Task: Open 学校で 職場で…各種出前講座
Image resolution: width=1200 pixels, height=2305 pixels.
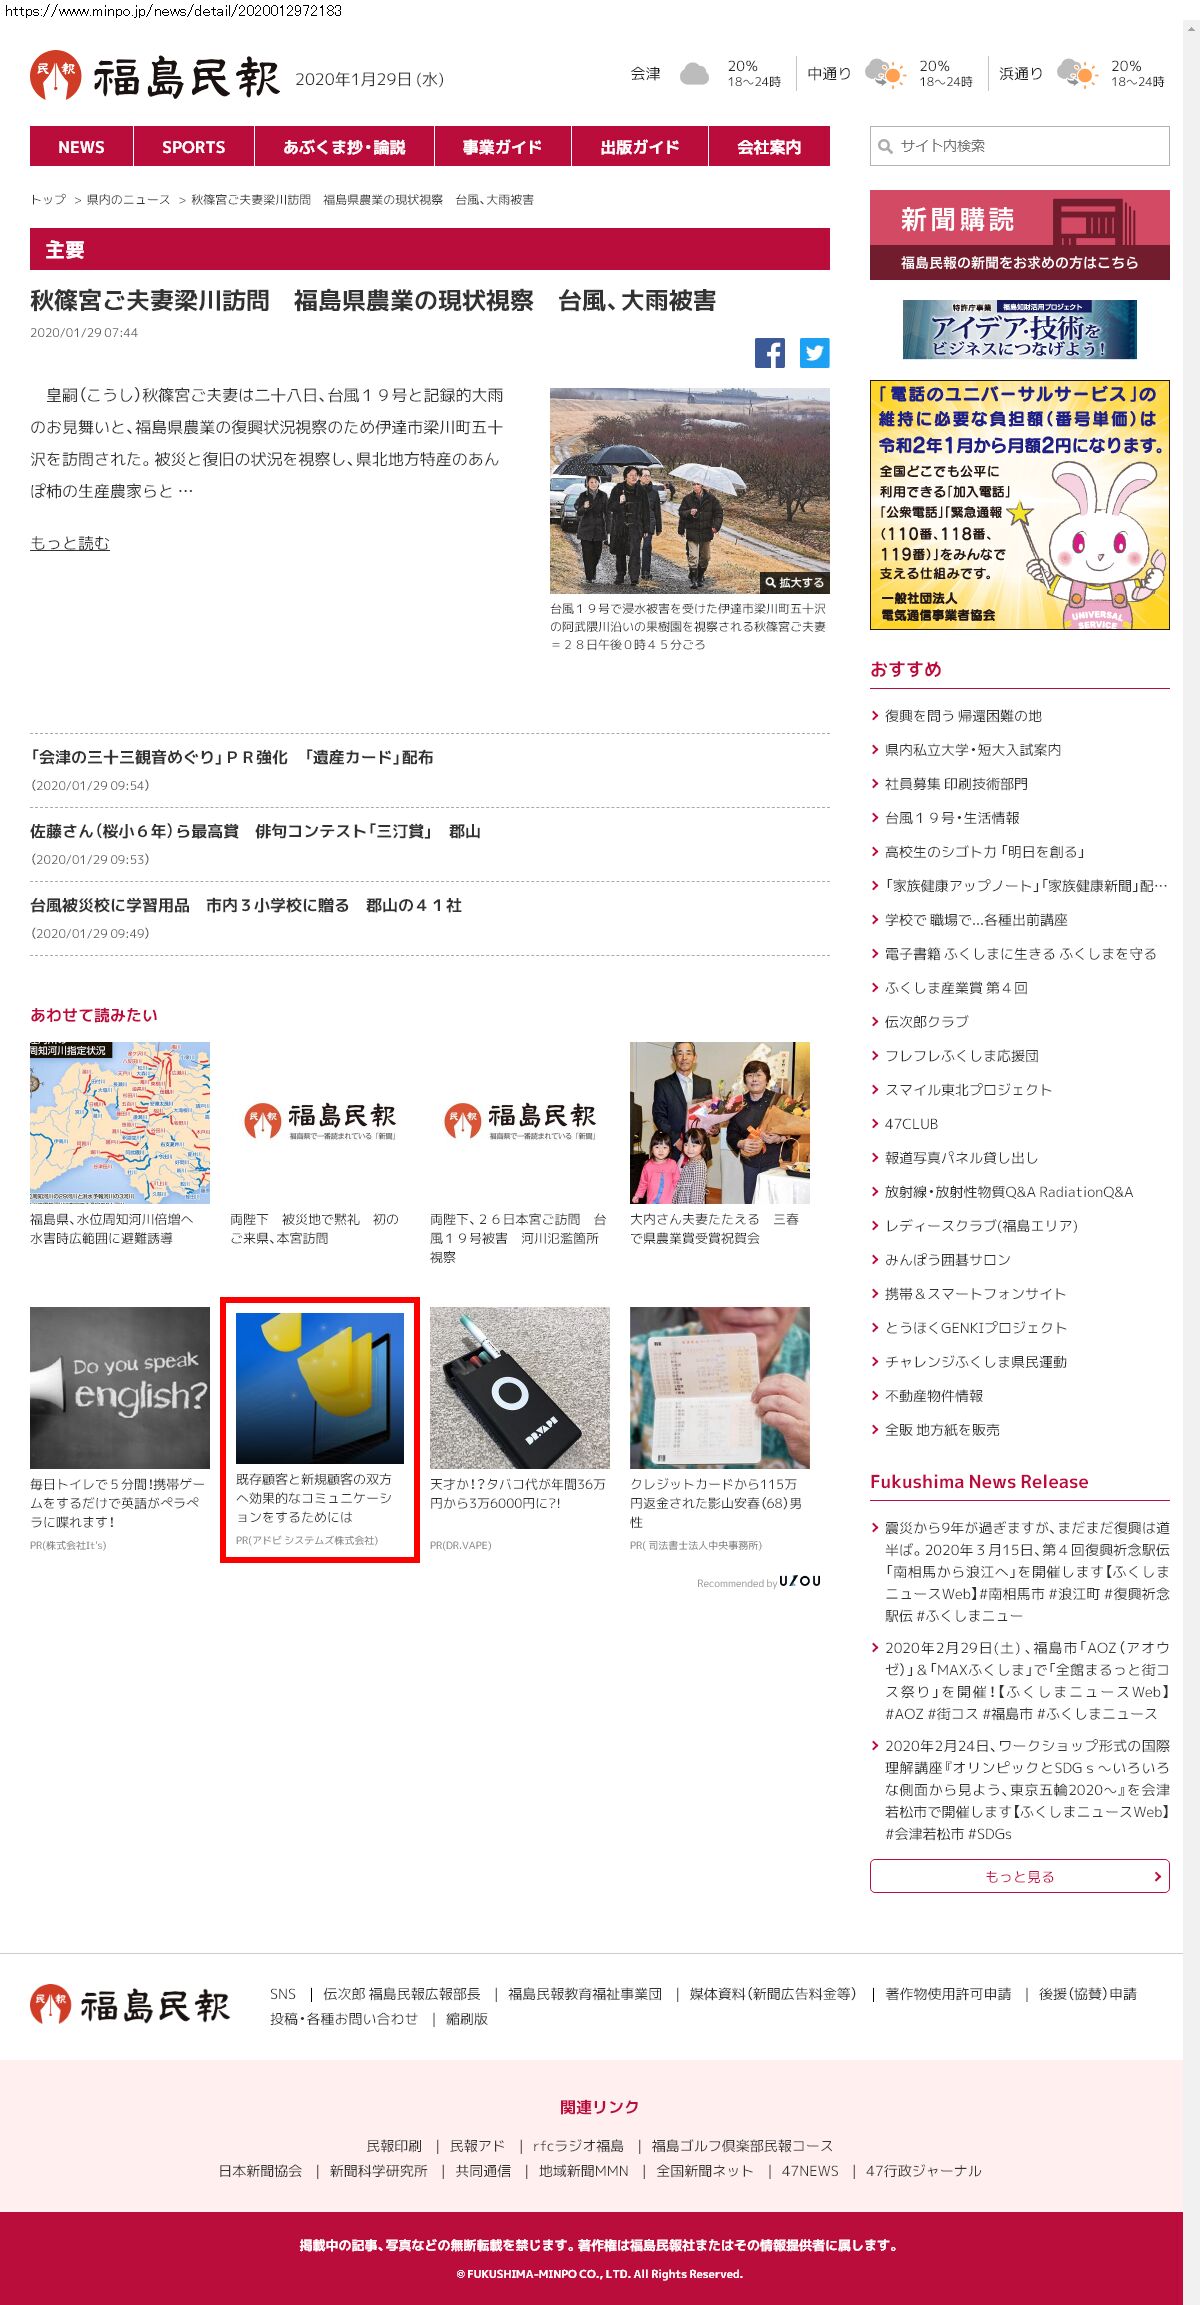Action: [976, 920]
